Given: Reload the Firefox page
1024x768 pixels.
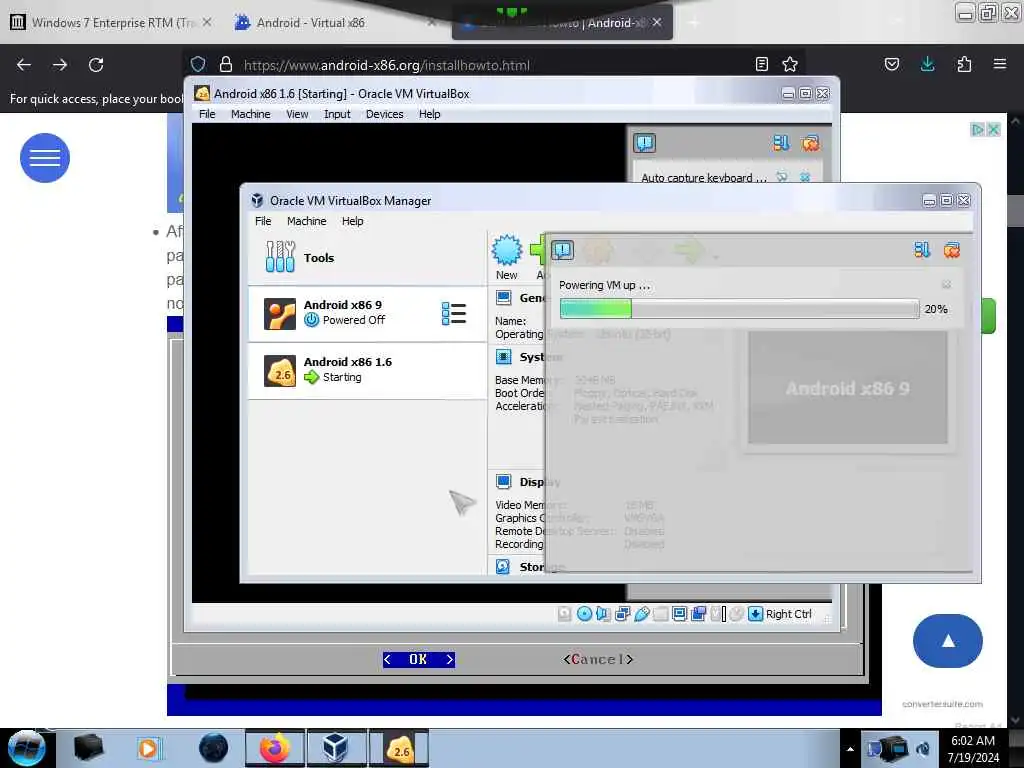Looking at the screenshot, I should [x=96, y=65].
